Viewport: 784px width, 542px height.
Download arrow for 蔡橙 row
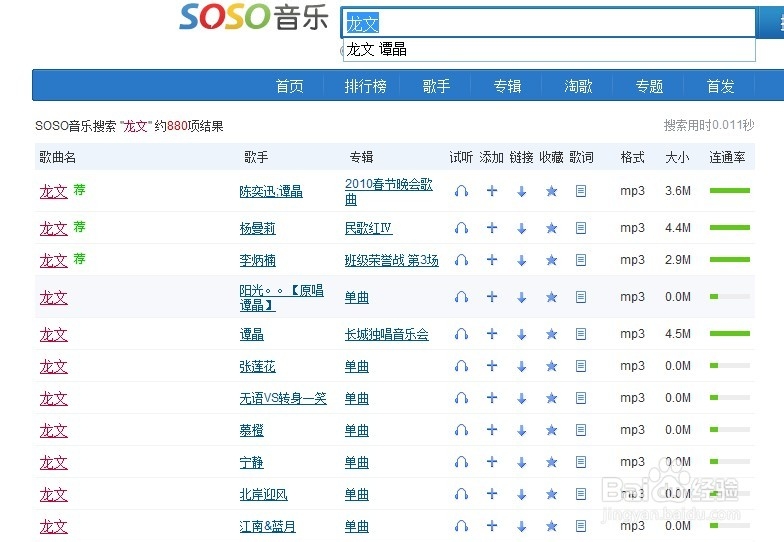pyautogui.click(x=522, y=430)
